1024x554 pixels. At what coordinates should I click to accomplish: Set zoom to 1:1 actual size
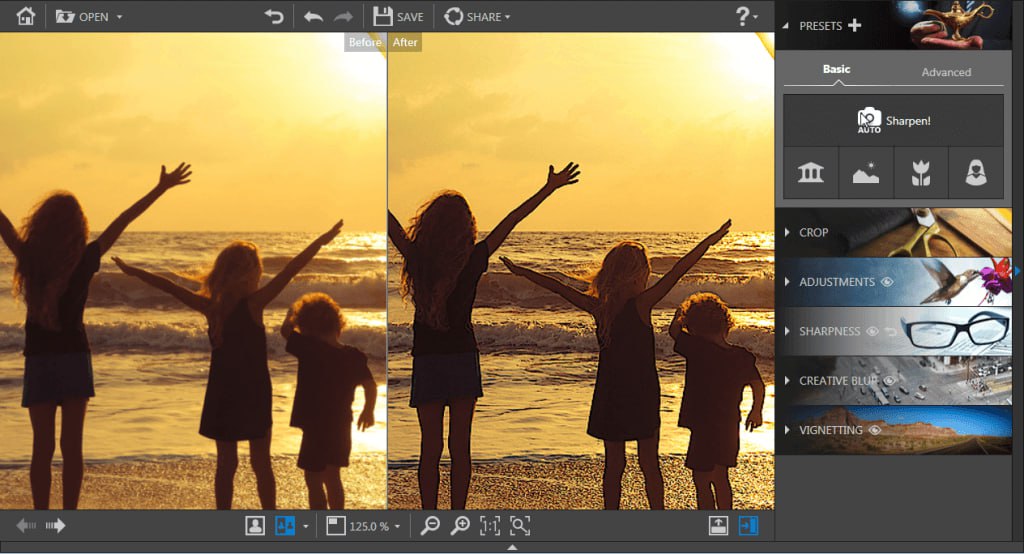tap(490, 526)
